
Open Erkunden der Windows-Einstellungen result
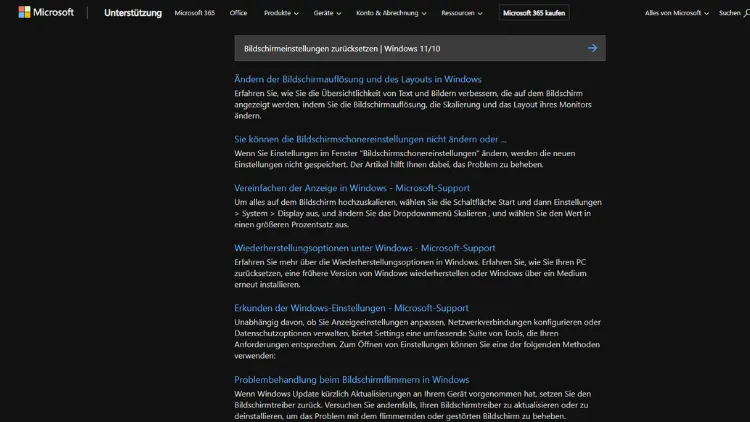(351, 308)
